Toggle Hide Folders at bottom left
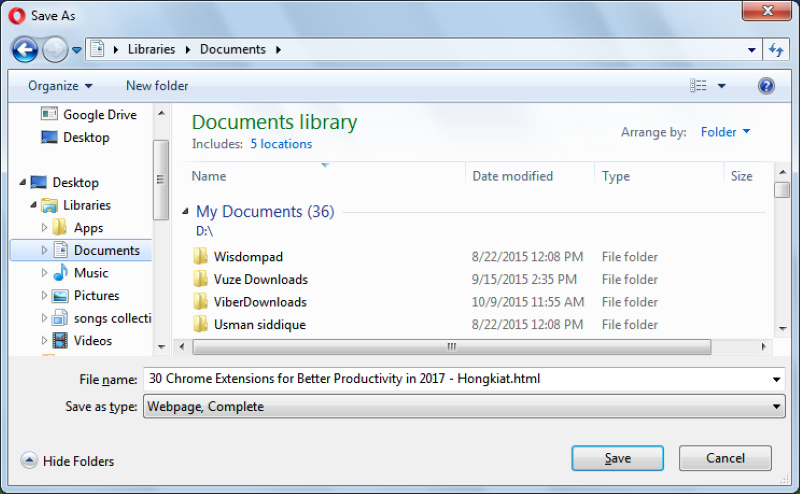800x494 pixels. (67, 461)
